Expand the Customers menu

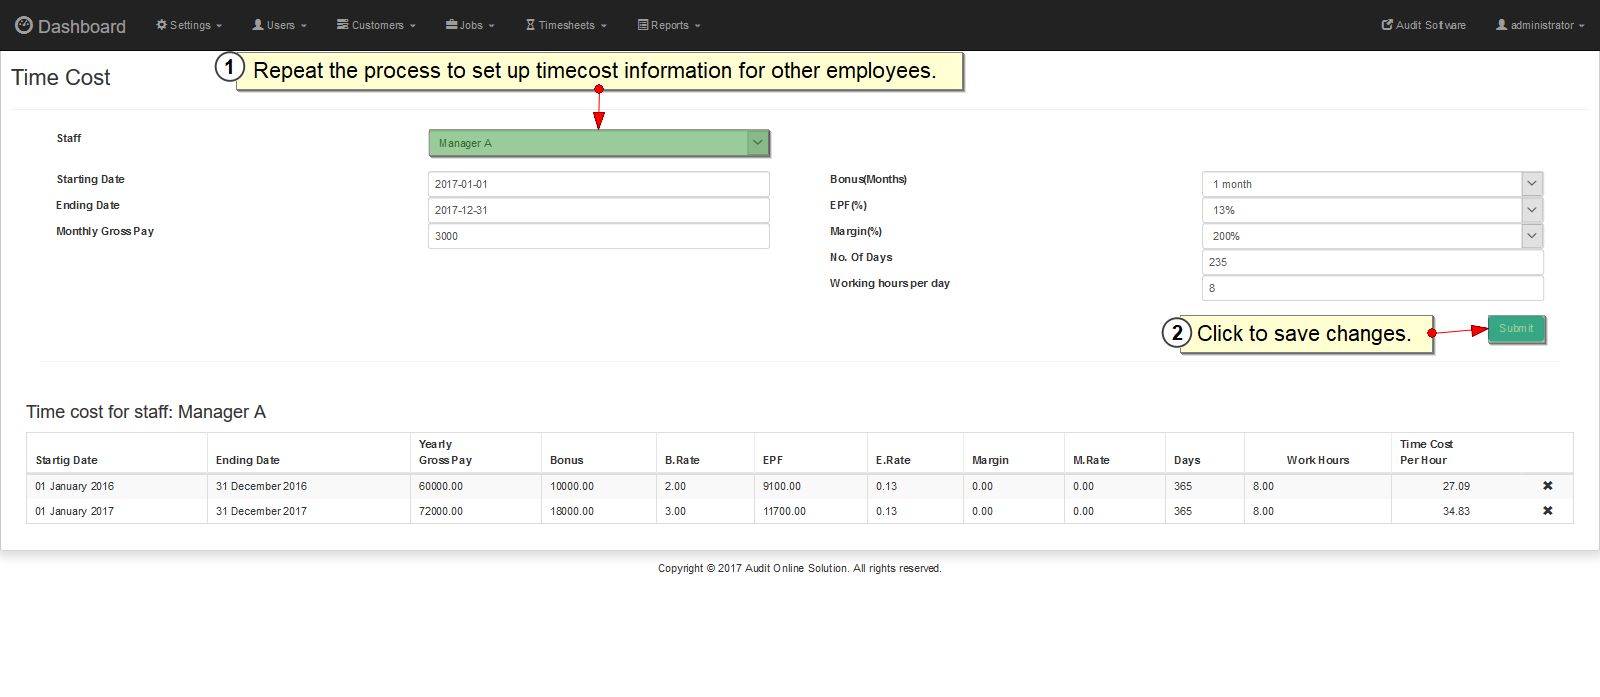[376, 25]
